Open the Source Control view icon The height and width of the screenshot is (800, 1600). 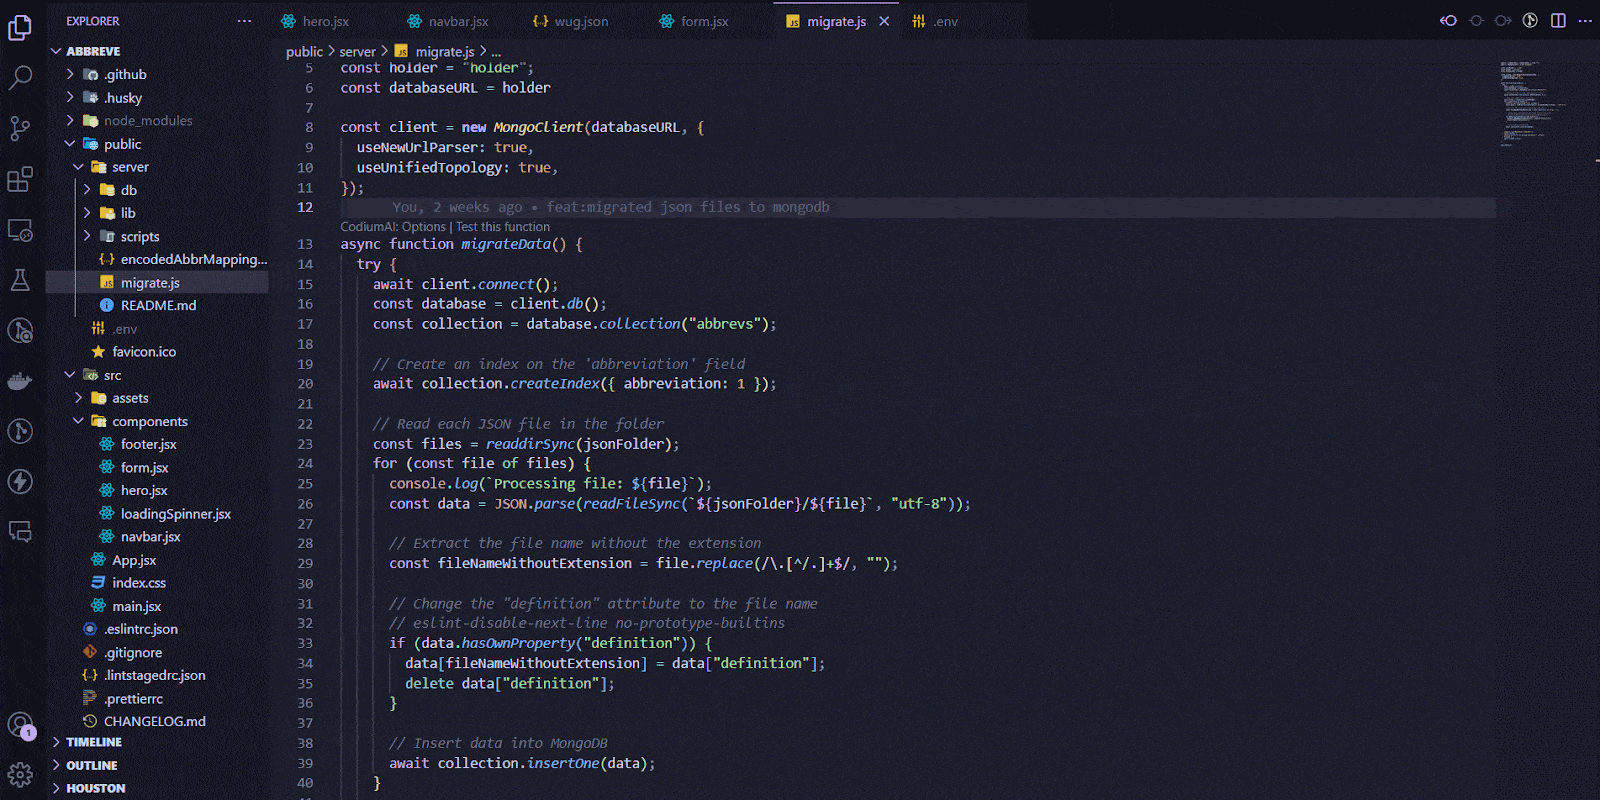pyautogui.click(x=20, y=128)
